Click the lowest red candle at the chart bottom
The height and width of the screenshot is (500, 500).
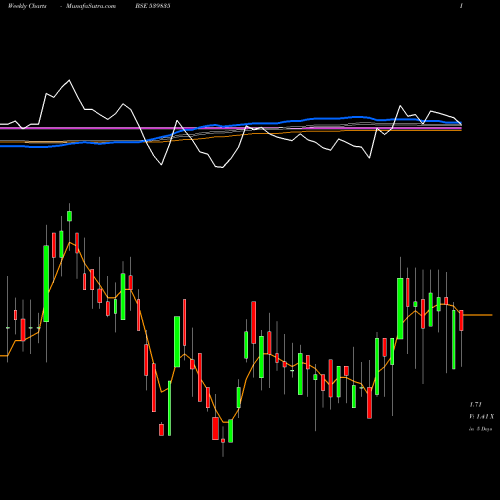(x=223, y=441)
